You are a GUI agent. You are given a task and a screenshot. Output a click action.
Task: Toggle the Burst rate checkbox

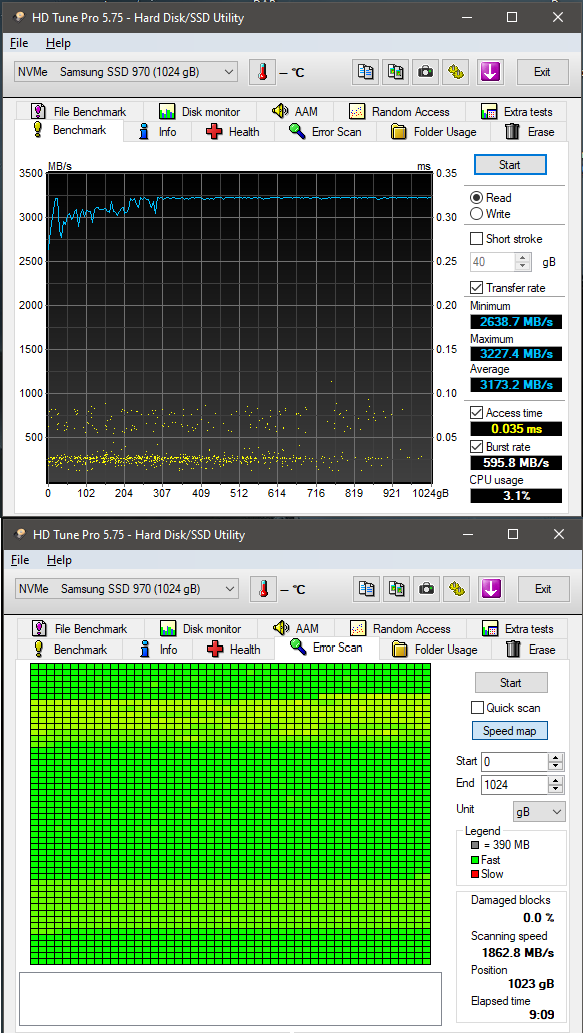pos(476,447)
